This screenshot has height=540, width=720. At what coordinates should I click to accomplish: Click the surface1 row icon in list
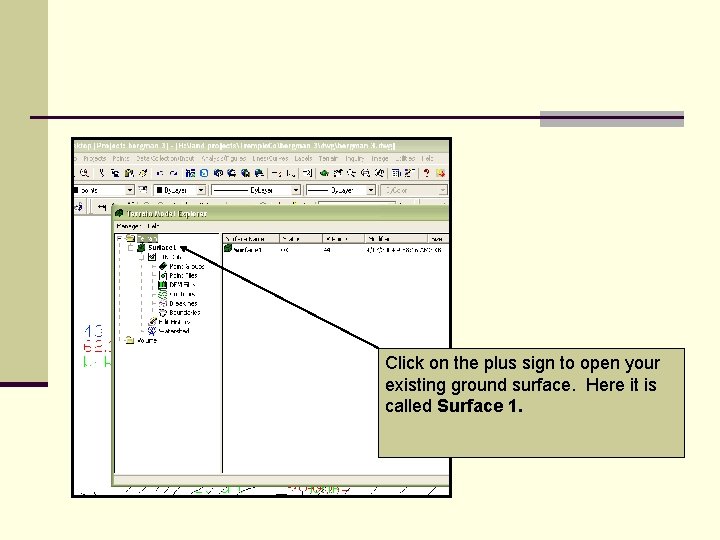click(228, 249)
